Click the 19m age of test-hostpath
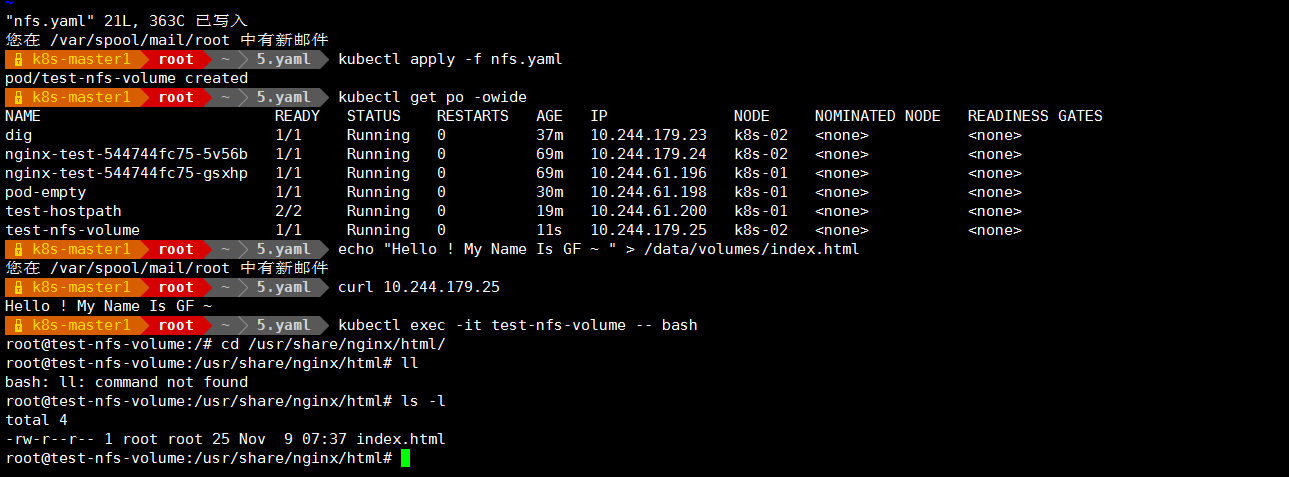The width and height of the screenshot is (1289, 477). click(x=549, y=211)
